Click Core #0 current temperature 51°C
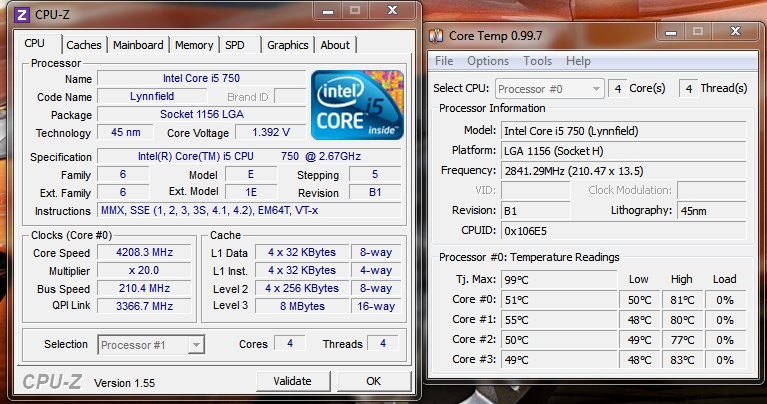767x404 pixels. tap(559, 300)
